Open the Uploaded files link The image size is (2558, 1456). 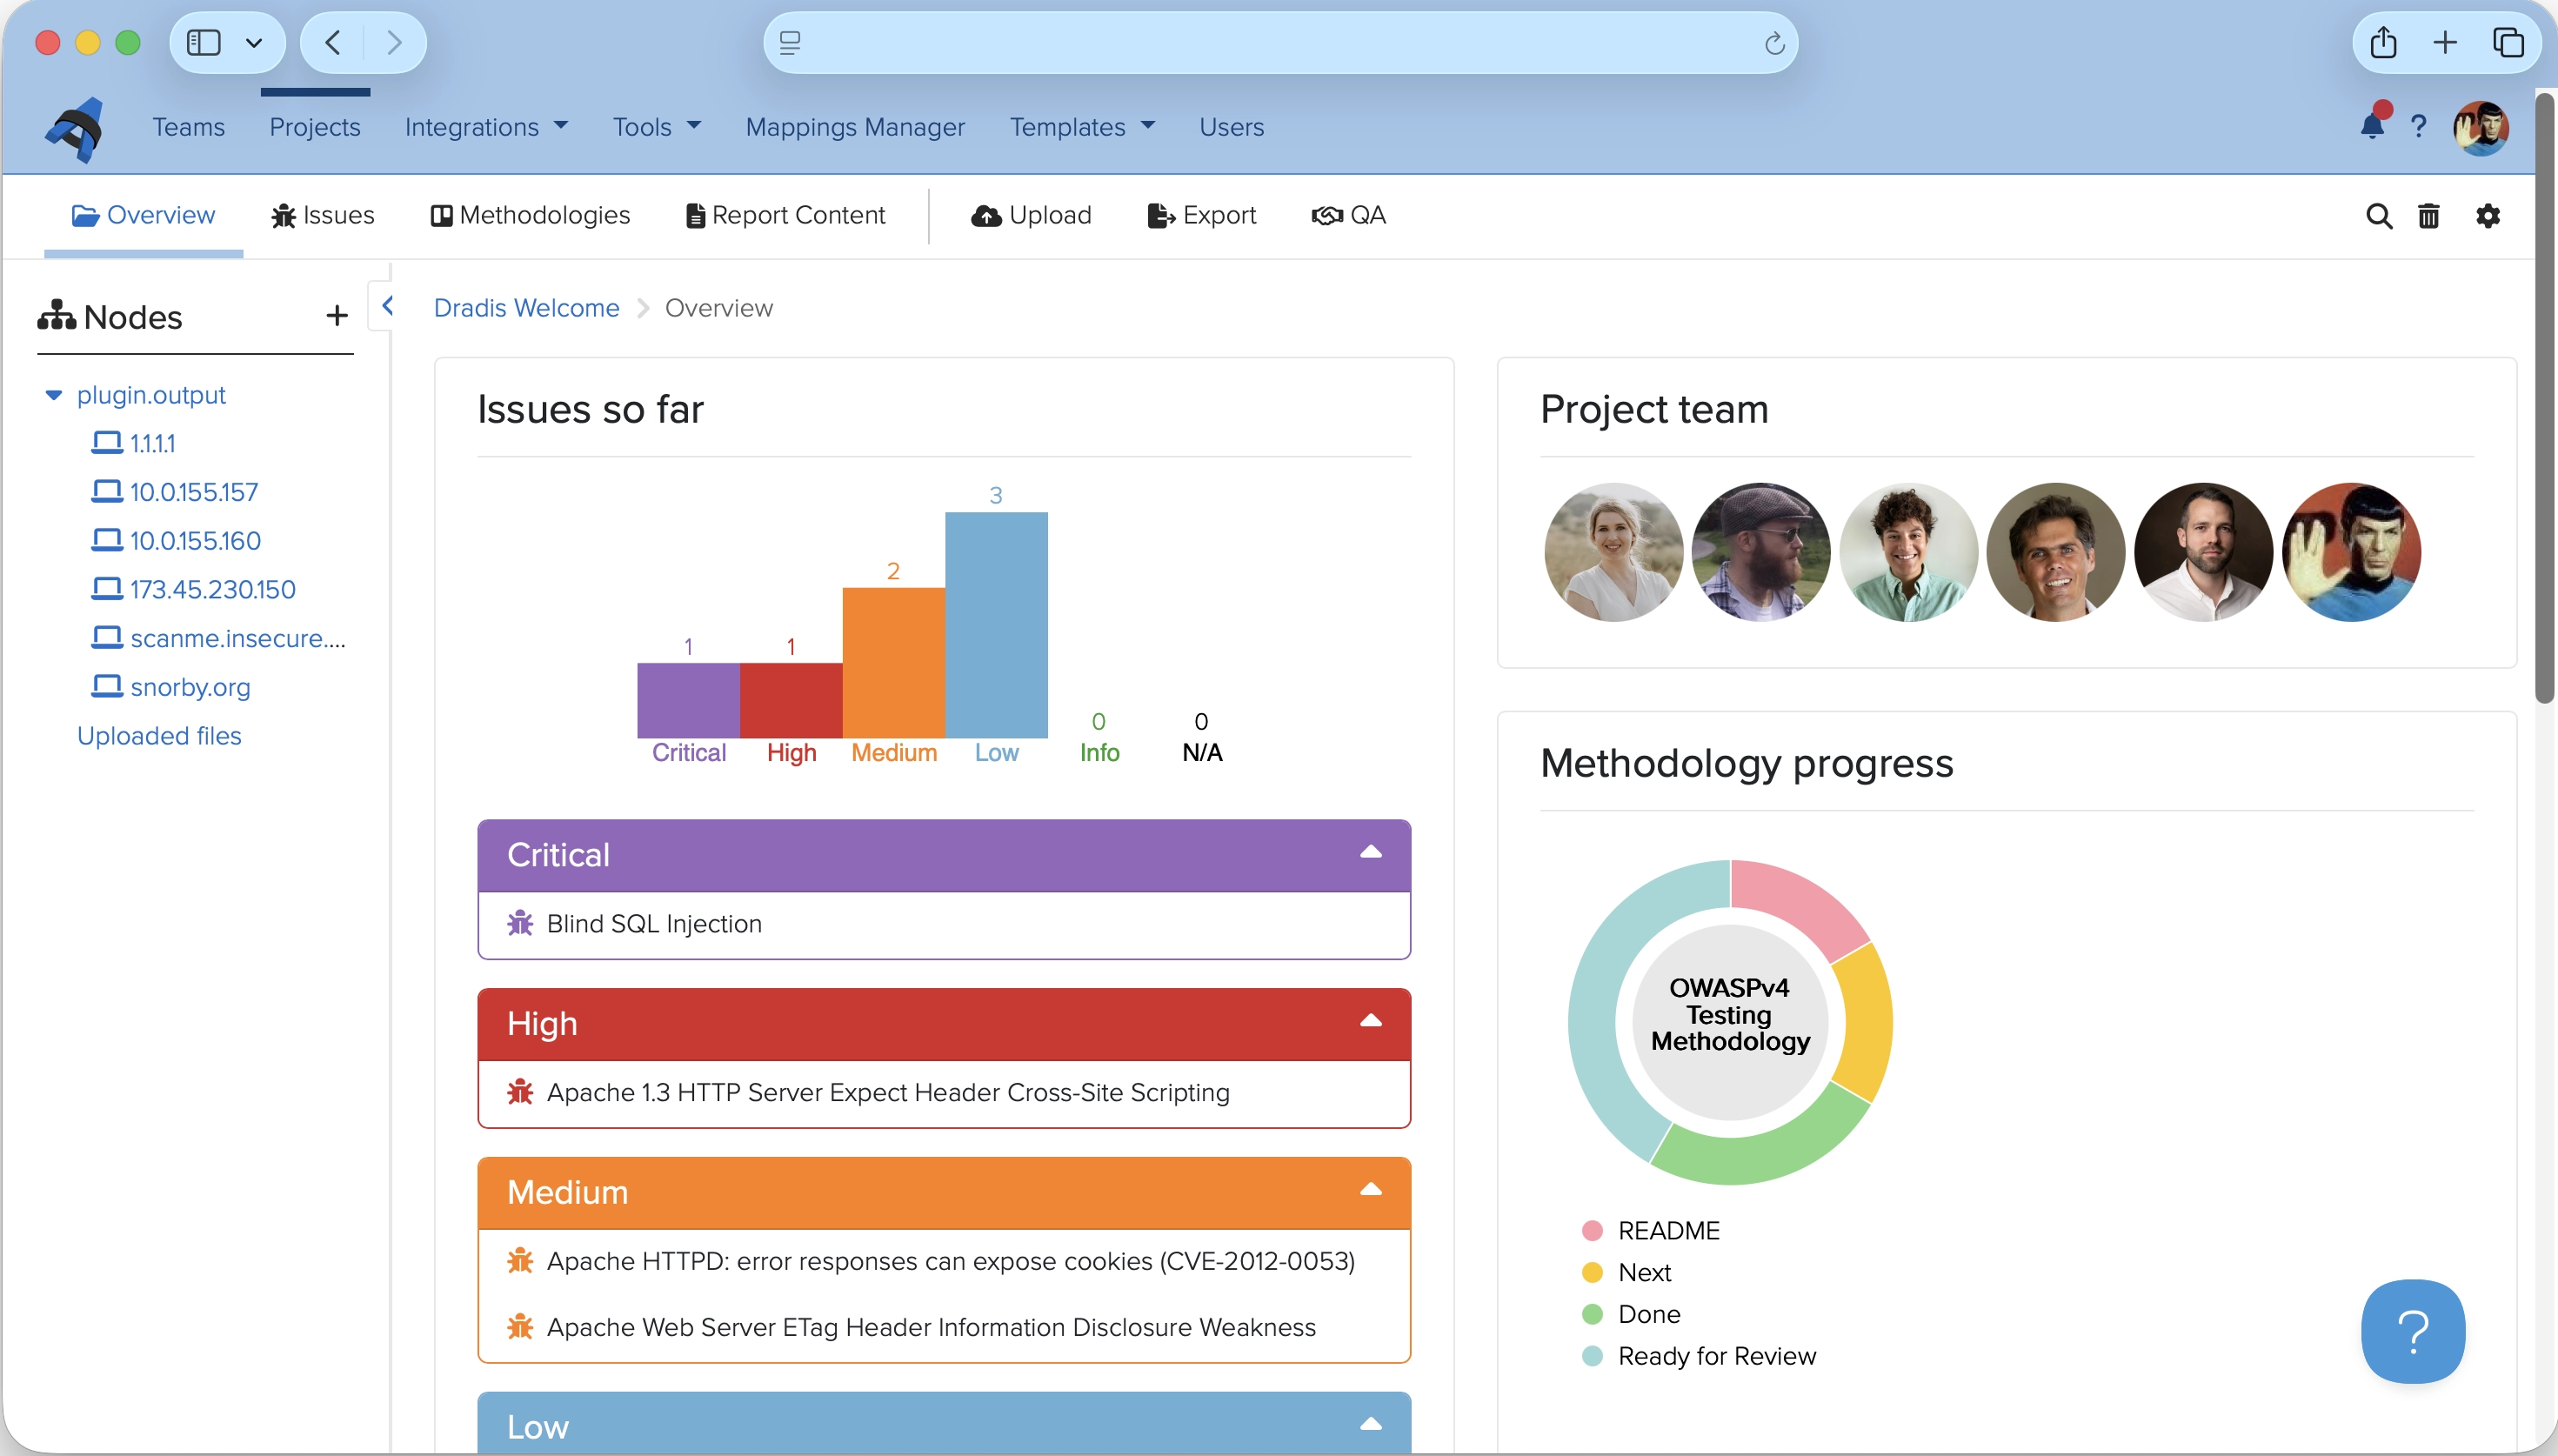click(159, 736)
